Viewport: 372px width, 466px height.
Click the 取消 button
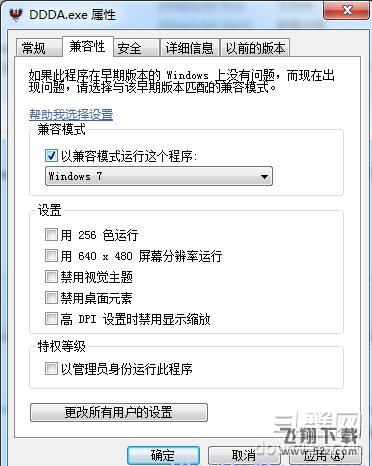(244, 455)
